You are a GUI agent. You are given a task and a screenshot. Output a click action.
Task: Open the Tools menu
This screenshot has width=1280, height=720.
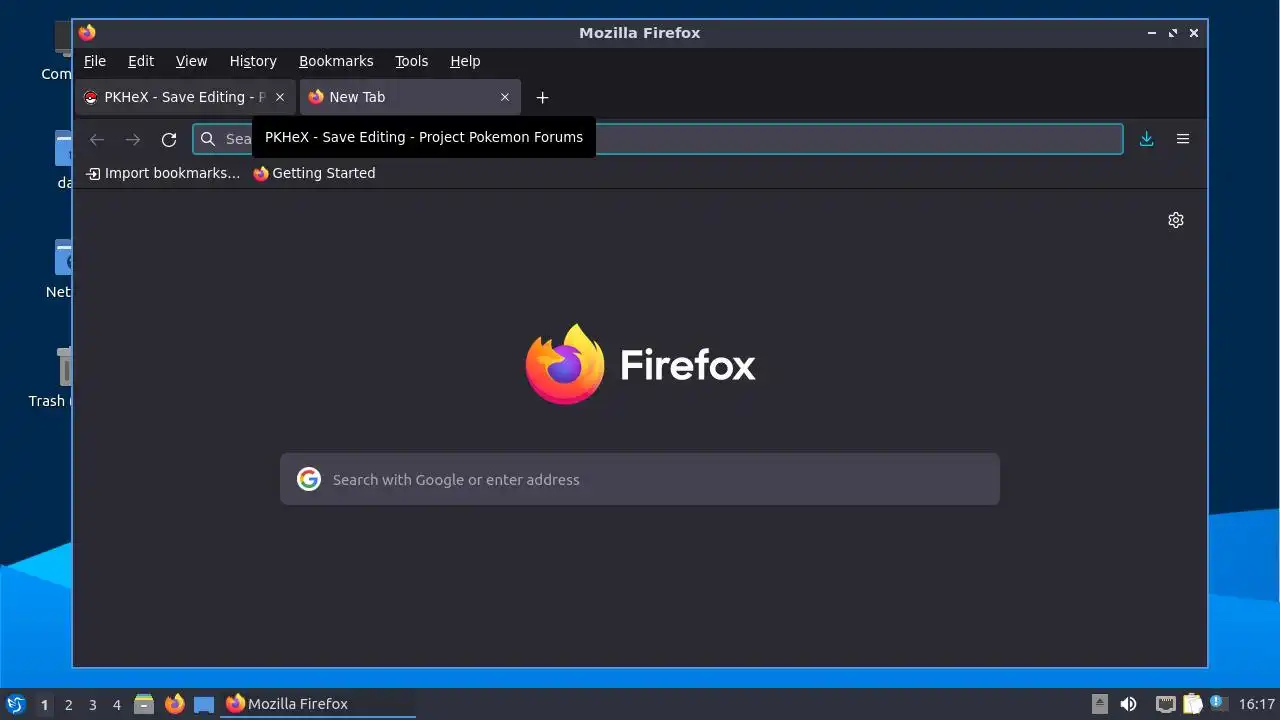click(x=411, y=61)
